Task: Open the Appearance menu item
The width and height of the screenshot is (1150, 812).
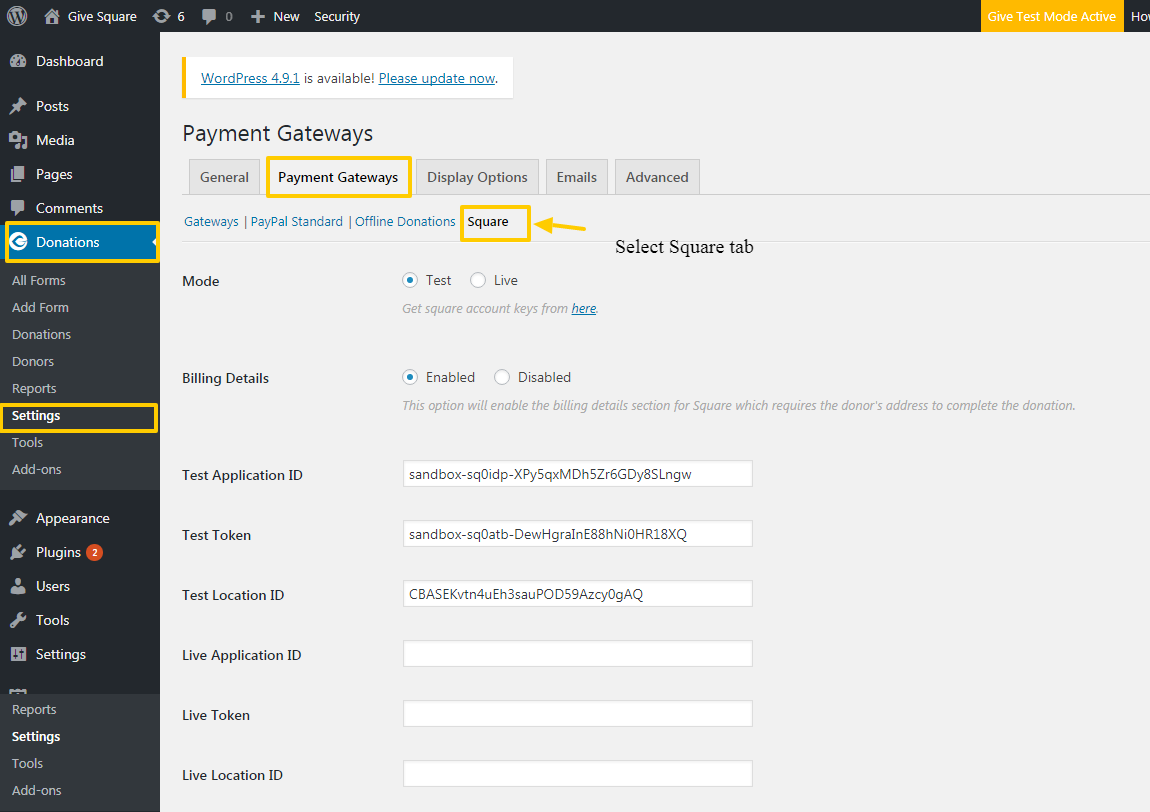Action: coord(73,518)
